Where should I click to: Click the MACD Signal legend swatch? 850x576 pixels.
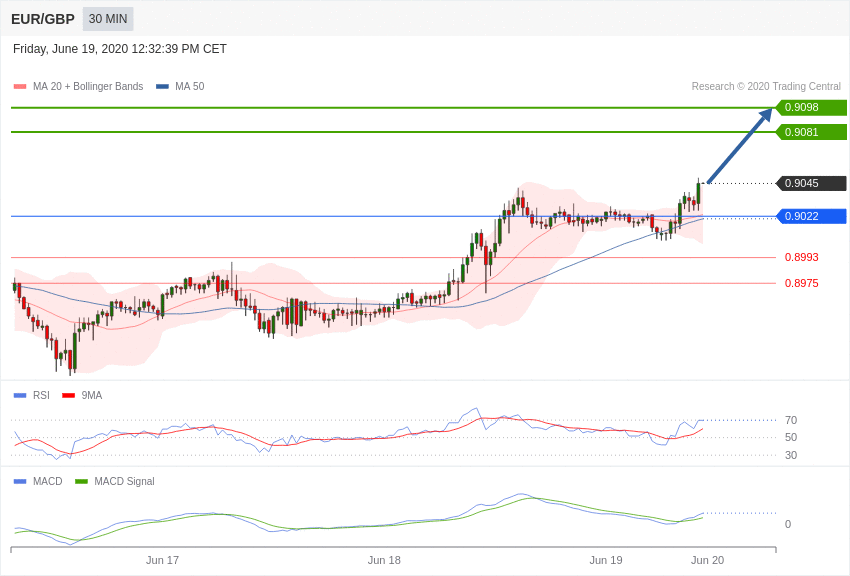[x=81, y=481]
